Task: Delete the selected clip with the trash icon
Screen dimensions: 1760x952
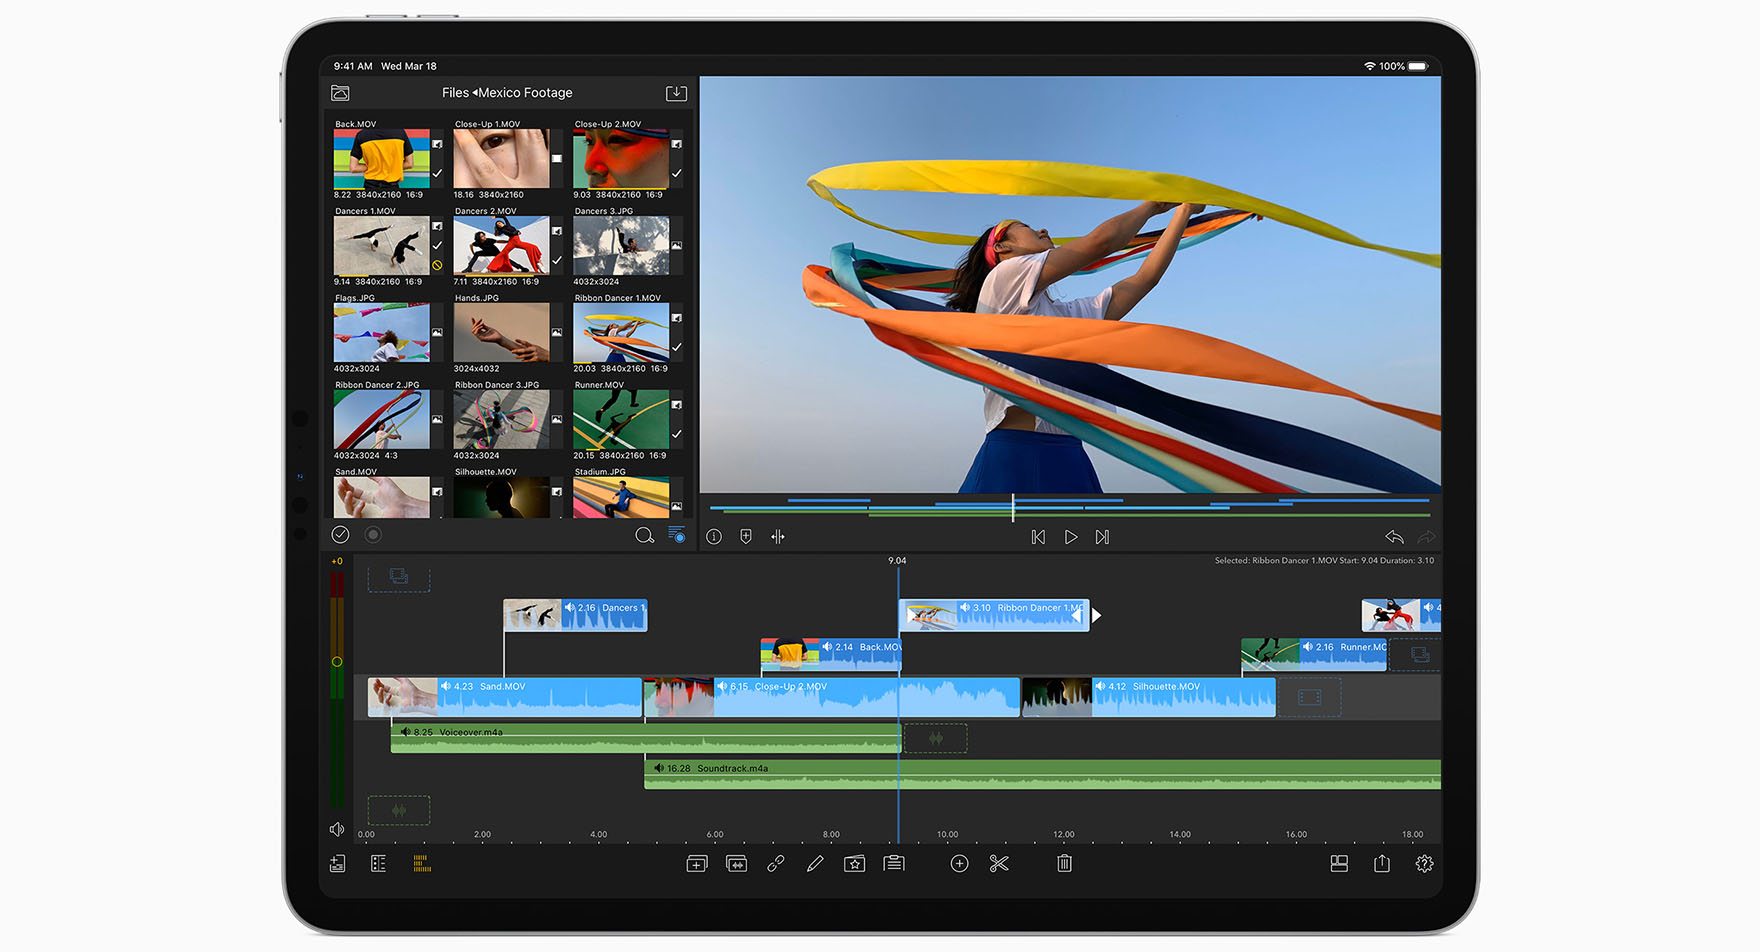Action: 1064,864
